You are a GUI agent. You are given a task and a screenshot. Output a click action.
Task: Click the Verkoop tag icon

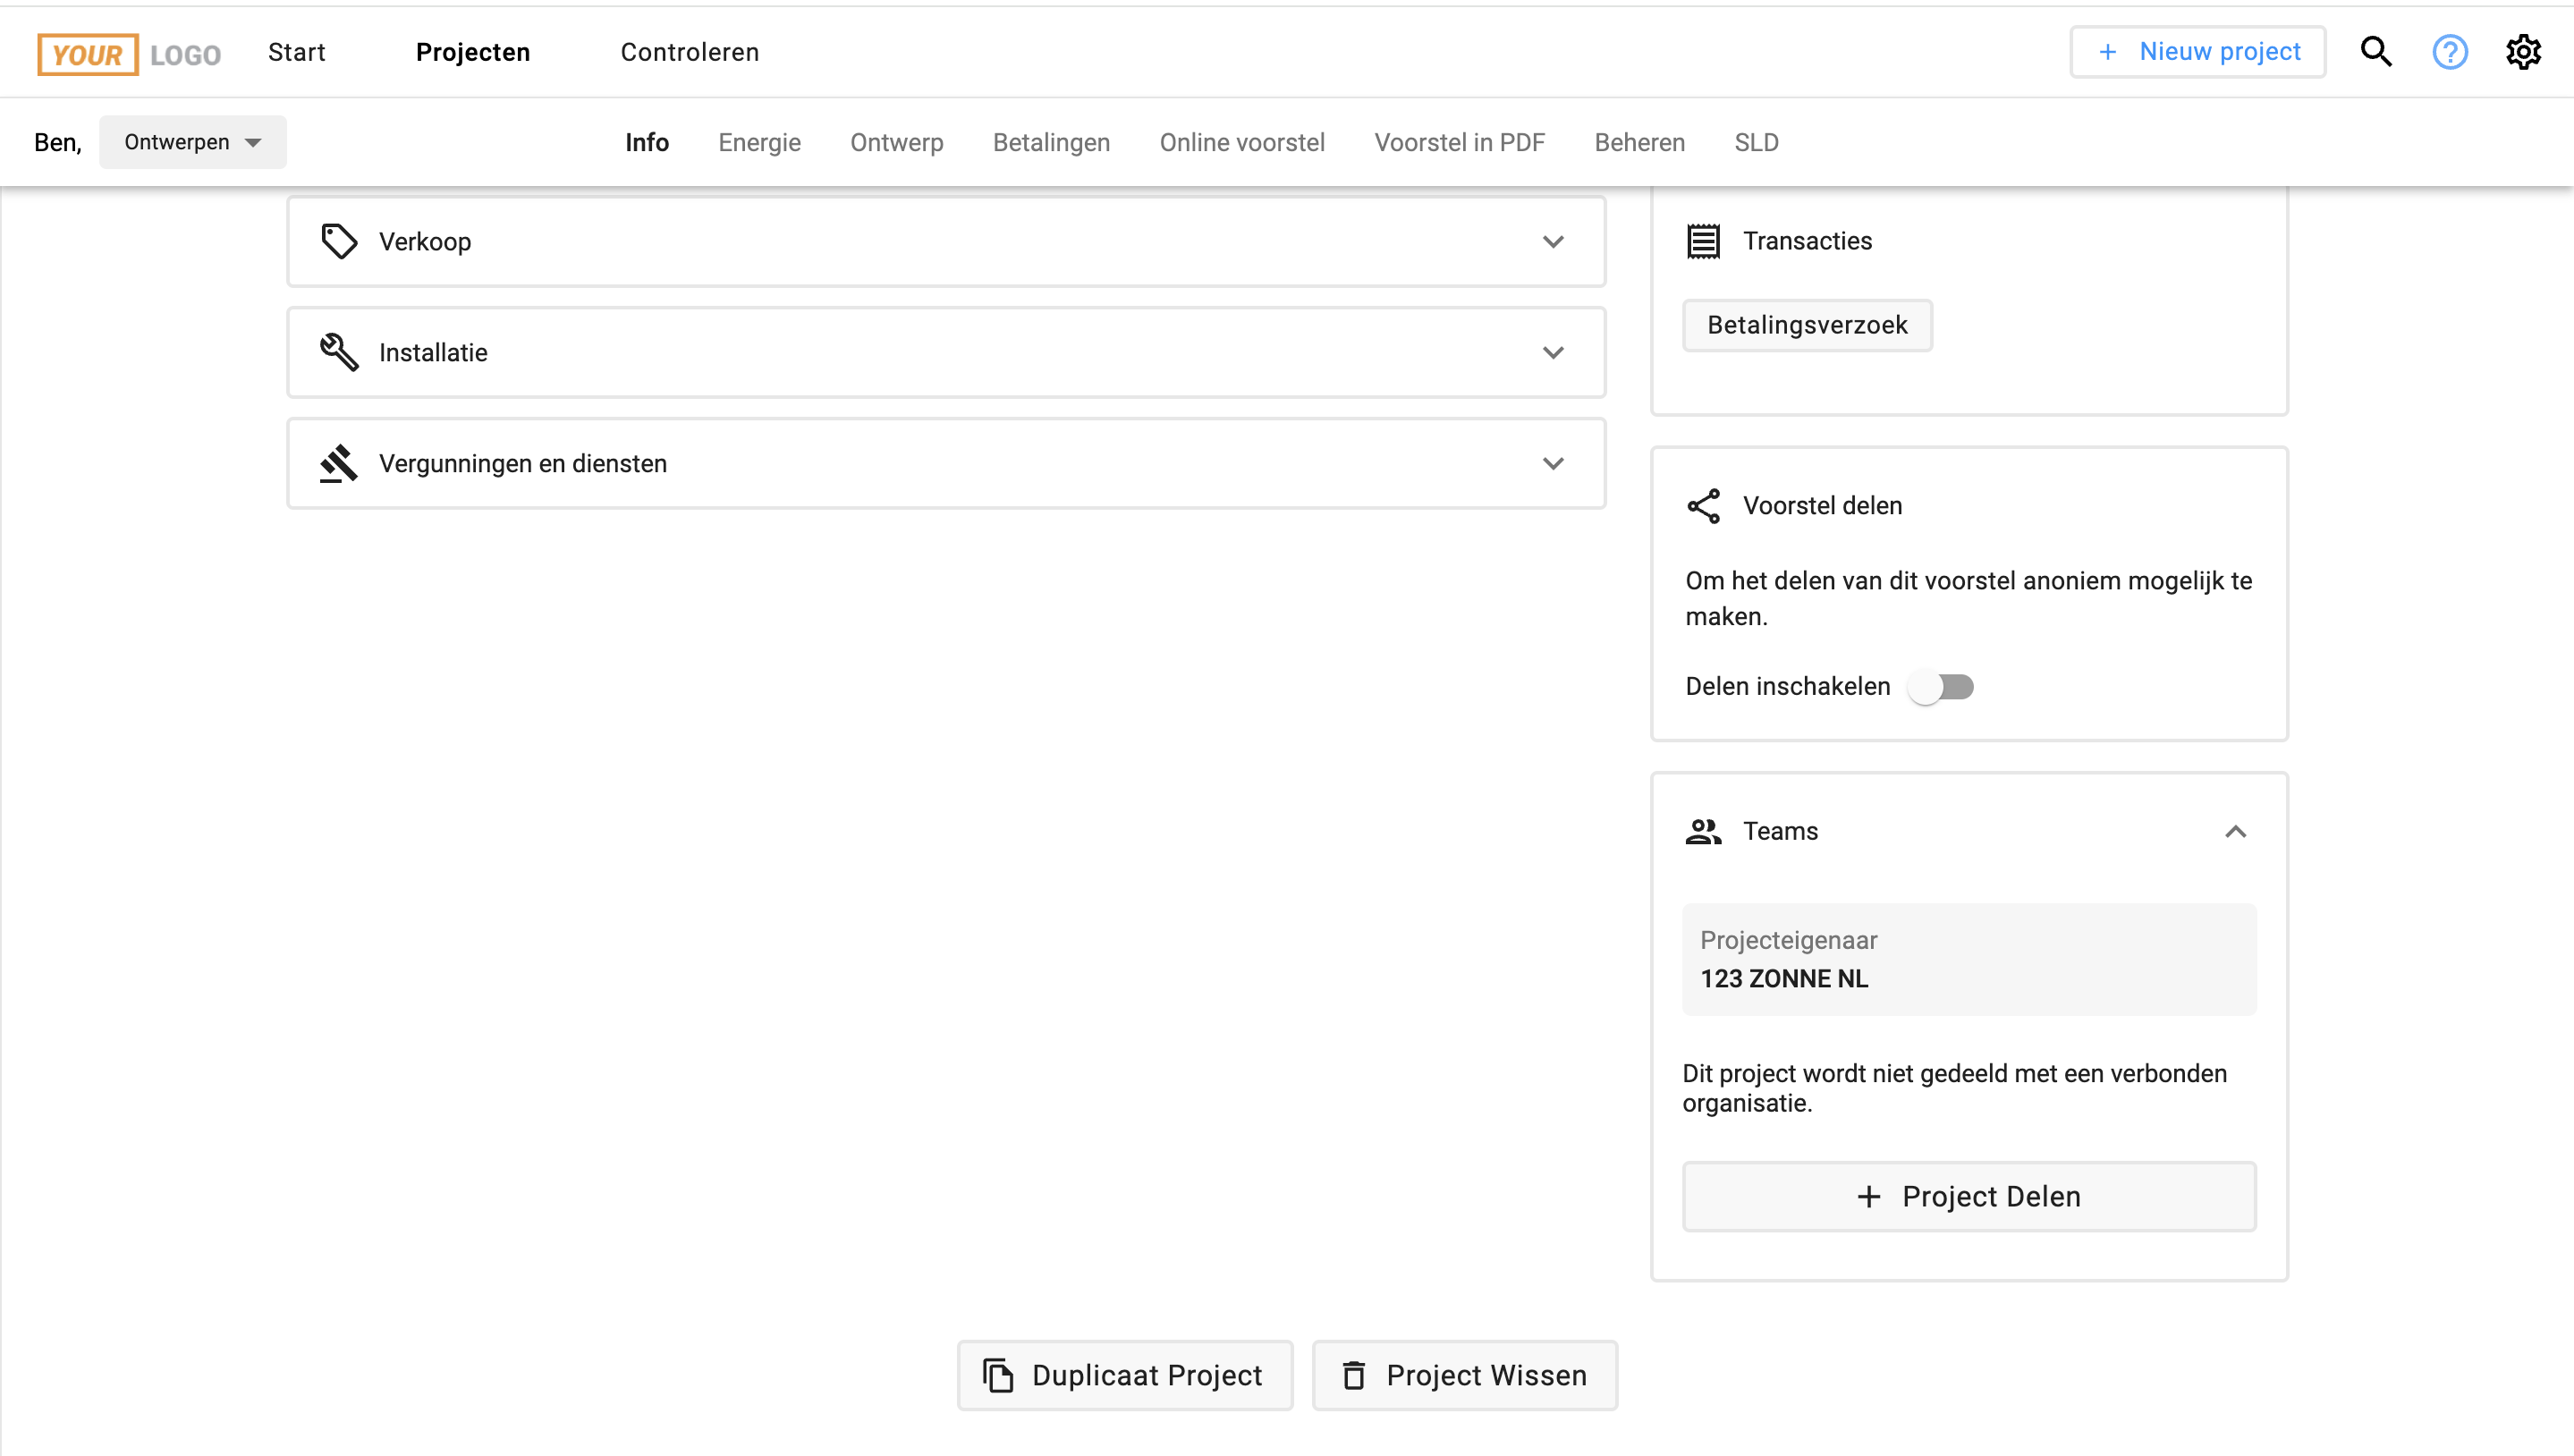click(339, 241)
